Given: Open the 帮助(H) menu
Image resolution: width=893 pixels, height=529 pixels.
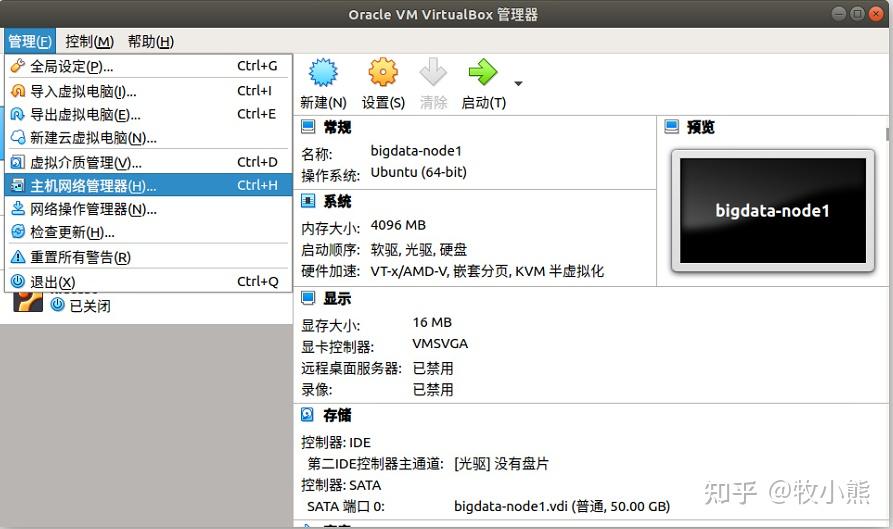Looking at the screenshot, I should 150,42.
